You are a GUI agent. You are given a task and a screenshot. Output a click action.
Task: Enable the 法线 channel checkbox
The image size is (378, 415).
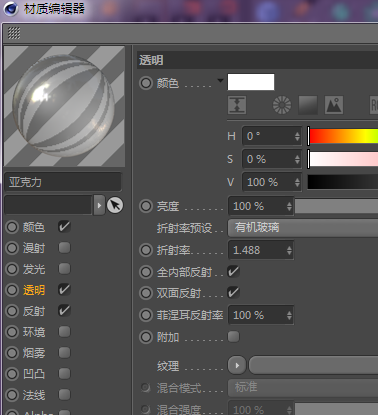(x=64, y=395)
